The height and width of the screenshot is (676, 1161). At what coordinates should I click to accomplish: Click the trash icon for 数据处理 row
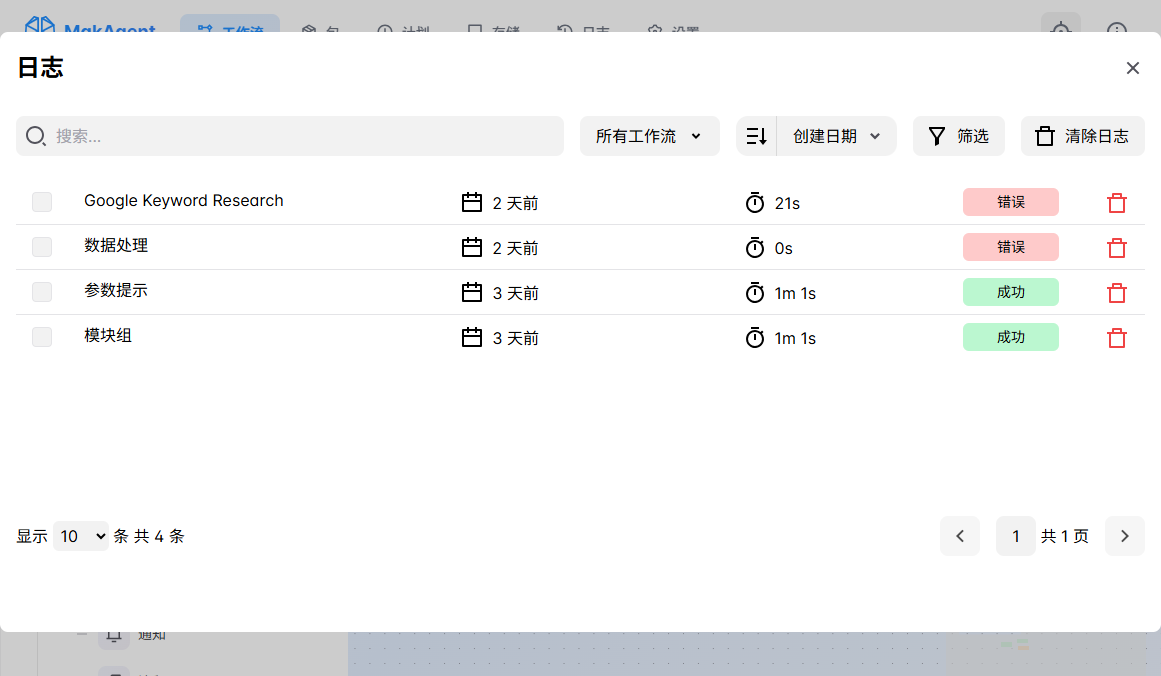click(1117, 248)
